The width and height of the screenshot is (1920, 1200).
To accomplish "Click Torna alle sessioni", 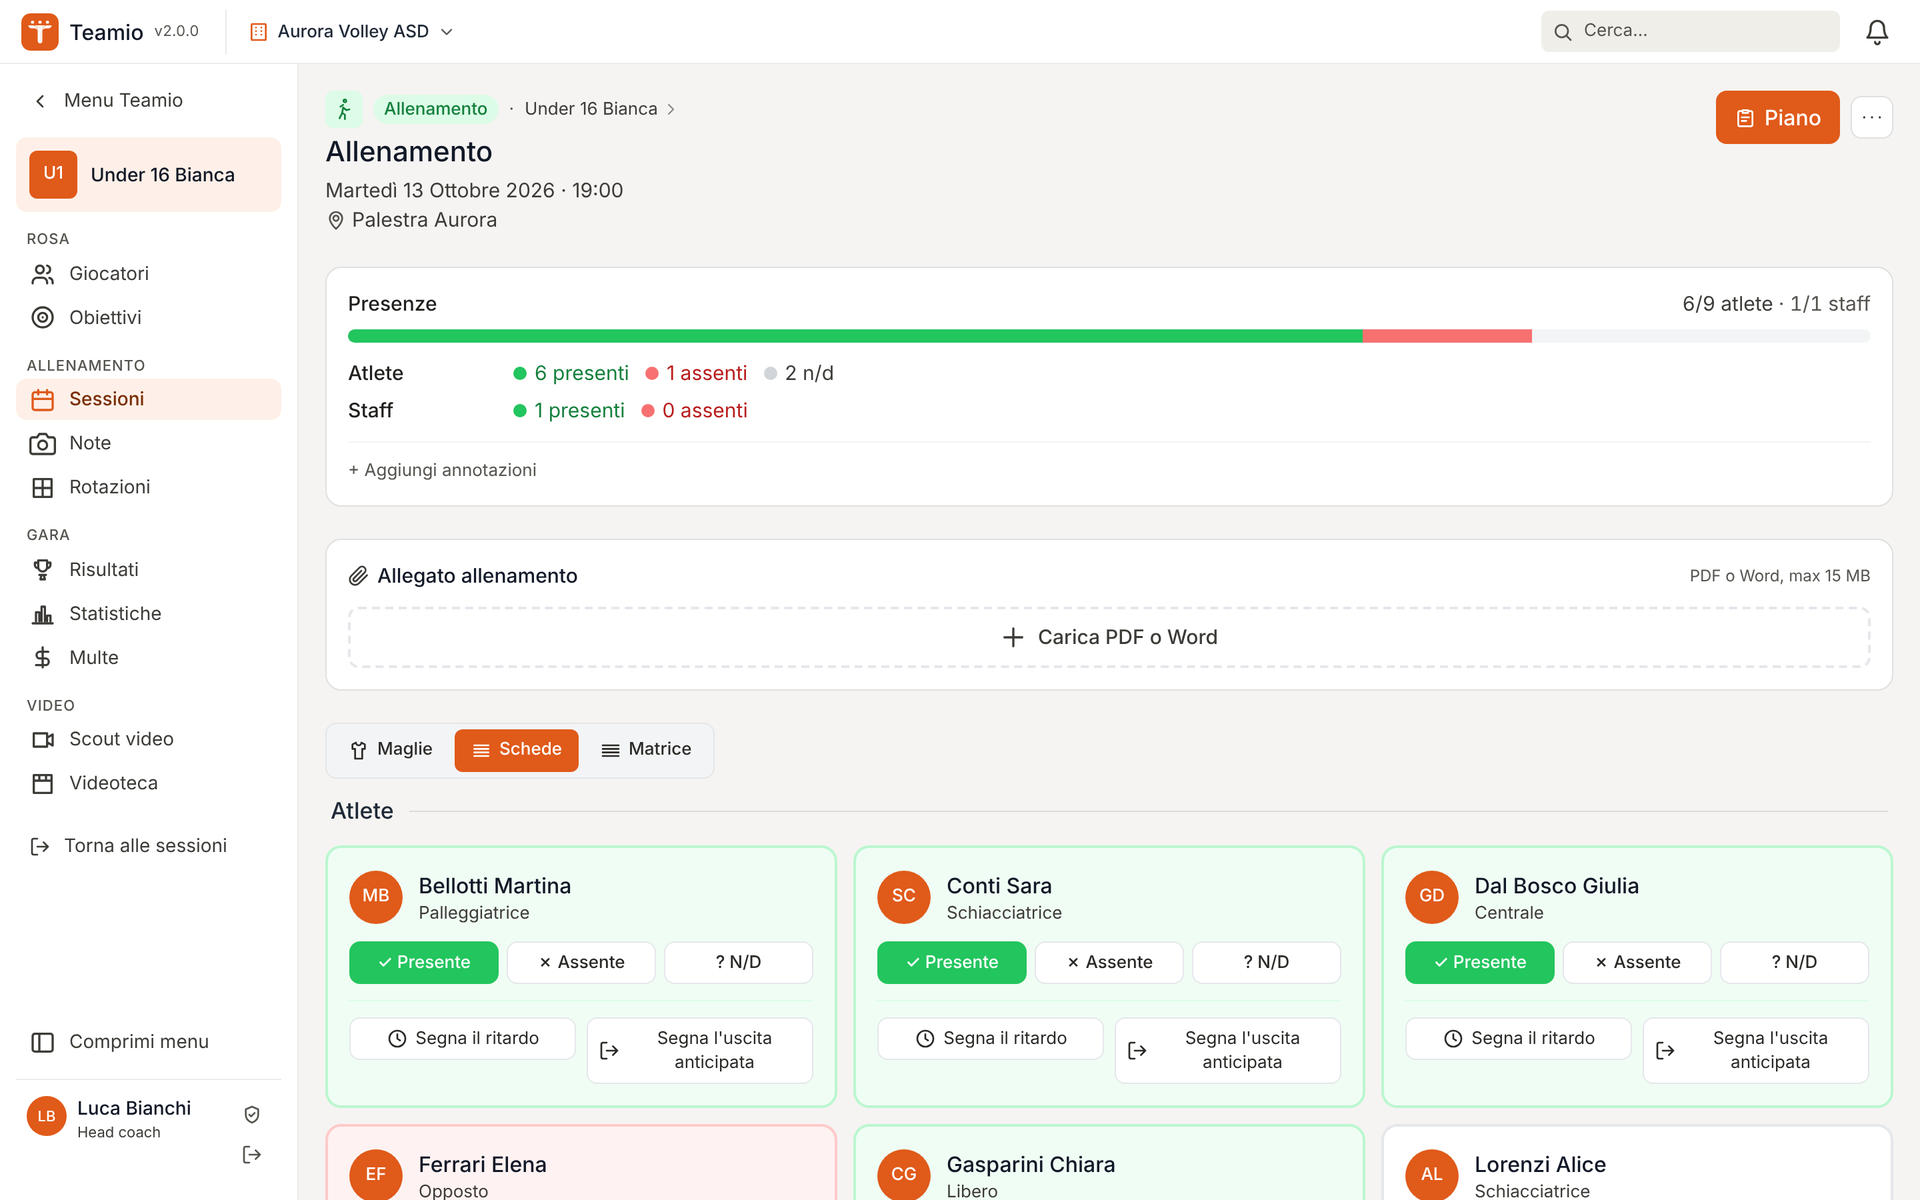I will click(x=130, y=846).
